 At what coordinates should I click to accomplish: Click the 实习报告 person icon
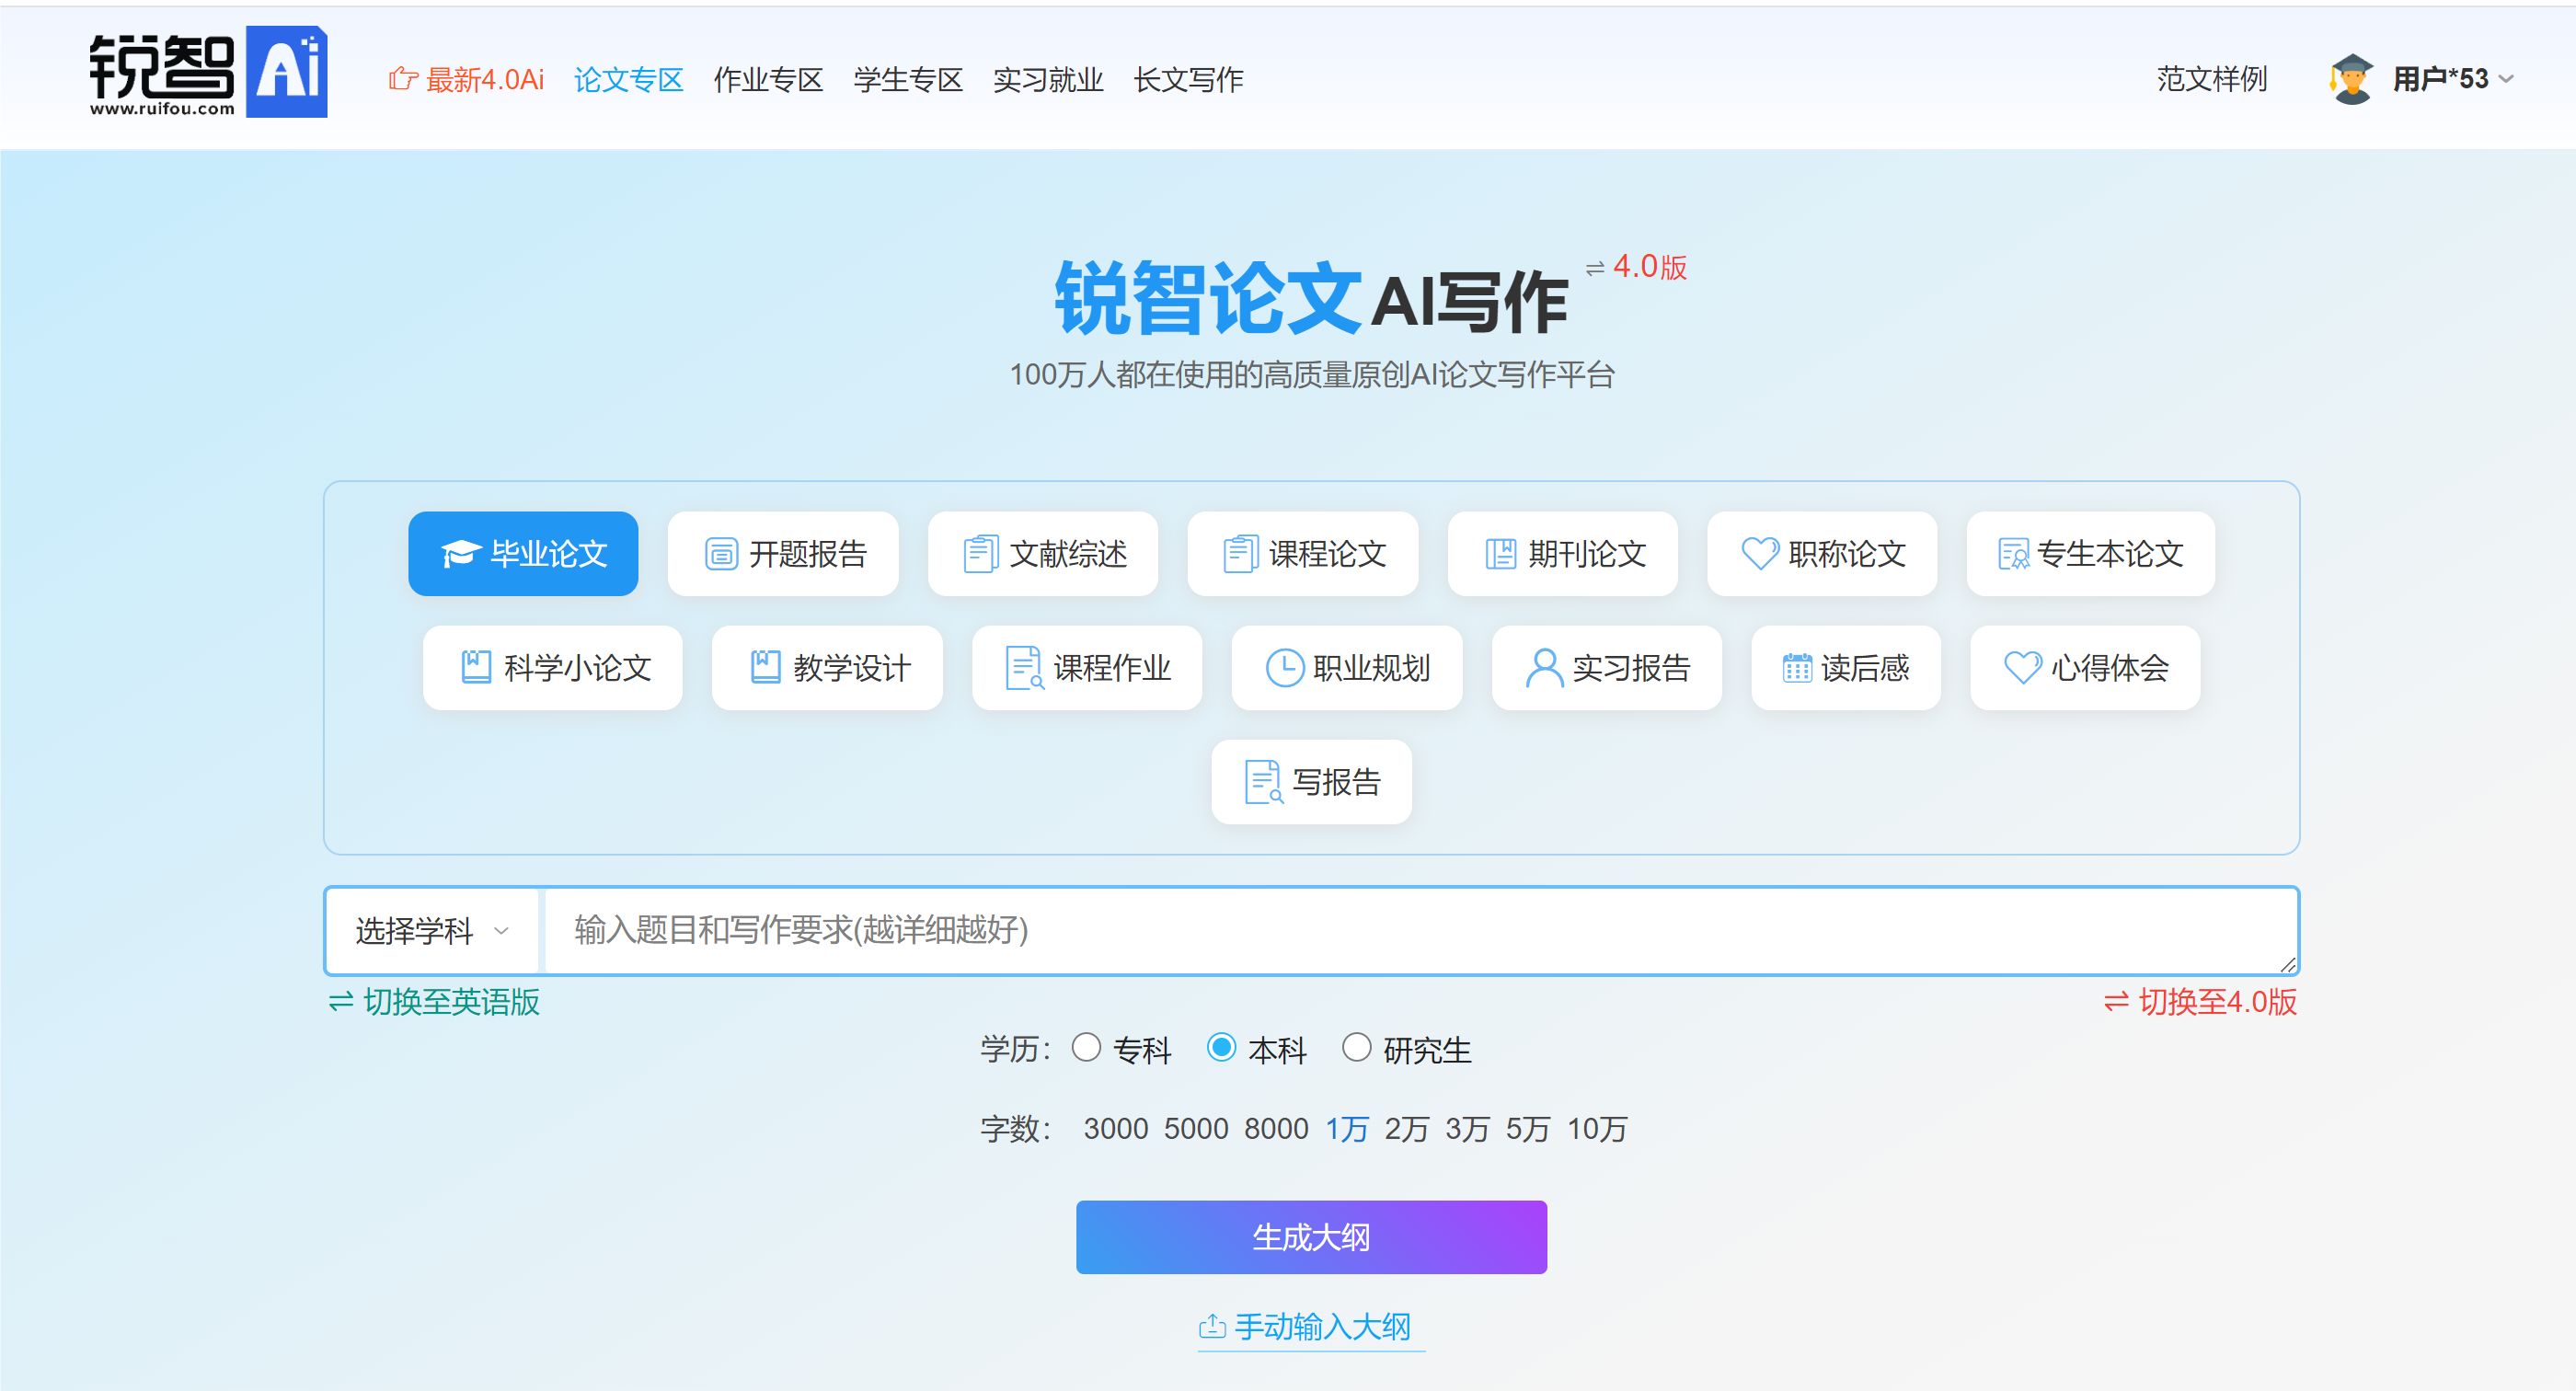tap(1544, 667)
